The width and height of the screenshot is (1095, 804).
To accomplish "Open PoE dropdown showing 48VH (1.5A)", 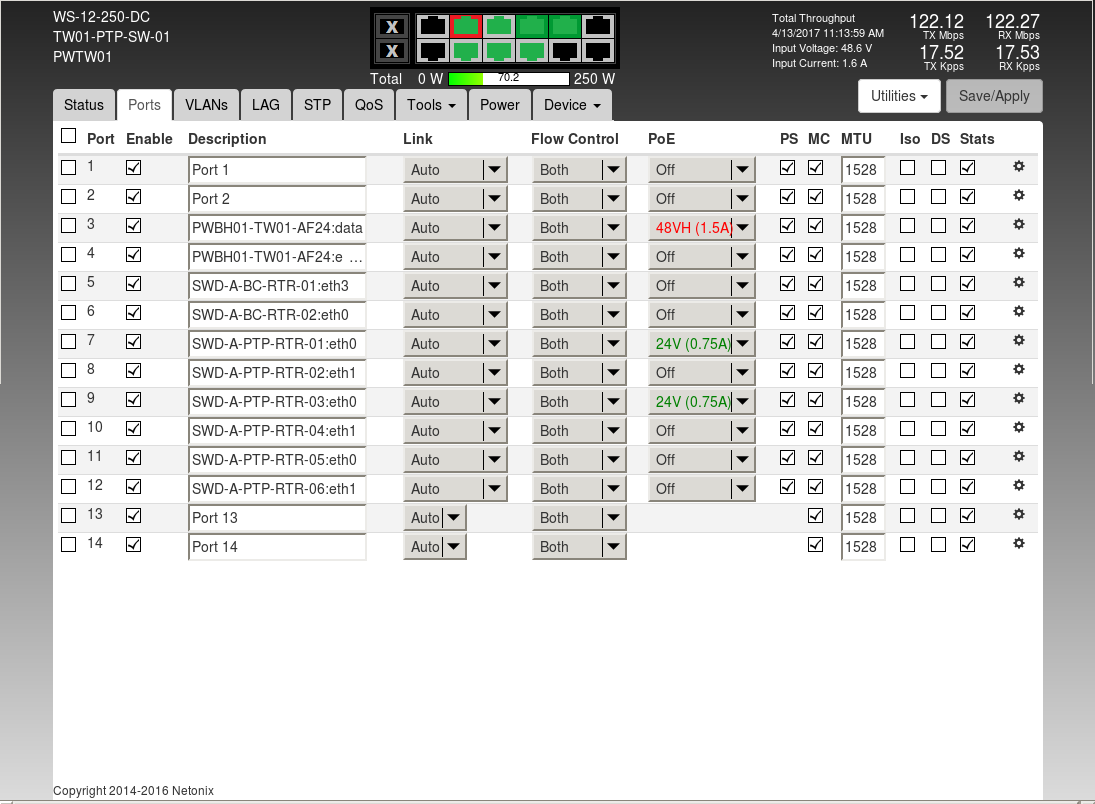I will click(701, 228).
